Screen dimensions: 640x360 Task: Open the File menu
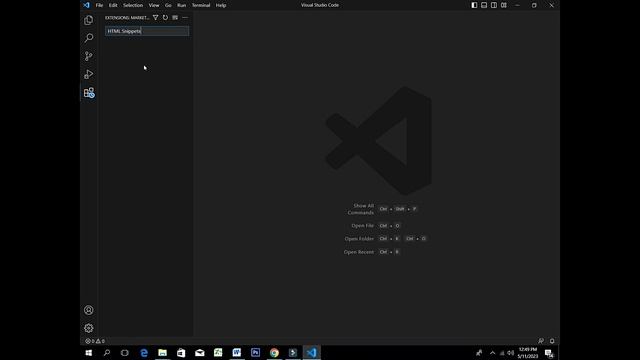(x=99, y=5)
